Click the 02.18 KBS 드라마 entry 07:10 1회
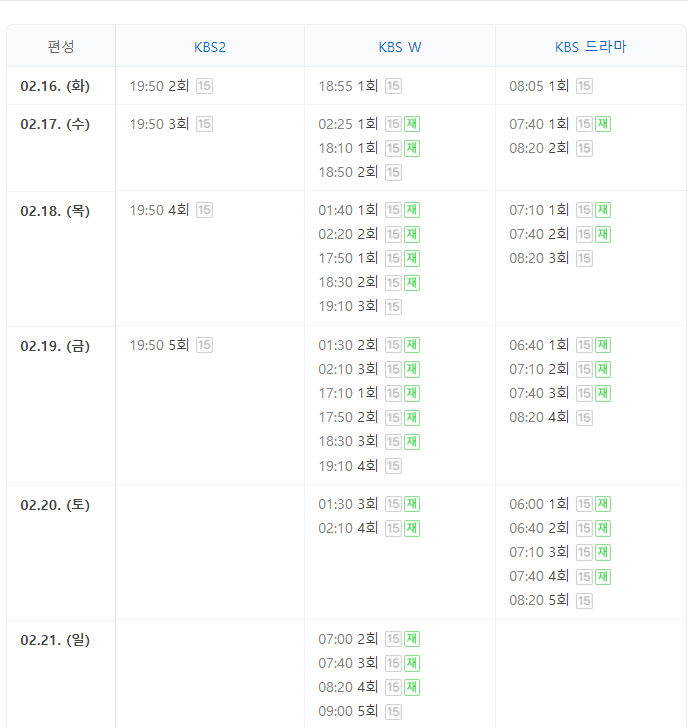Screen dimensions: 688x728 pyautogui.click(x=539, y=210)
